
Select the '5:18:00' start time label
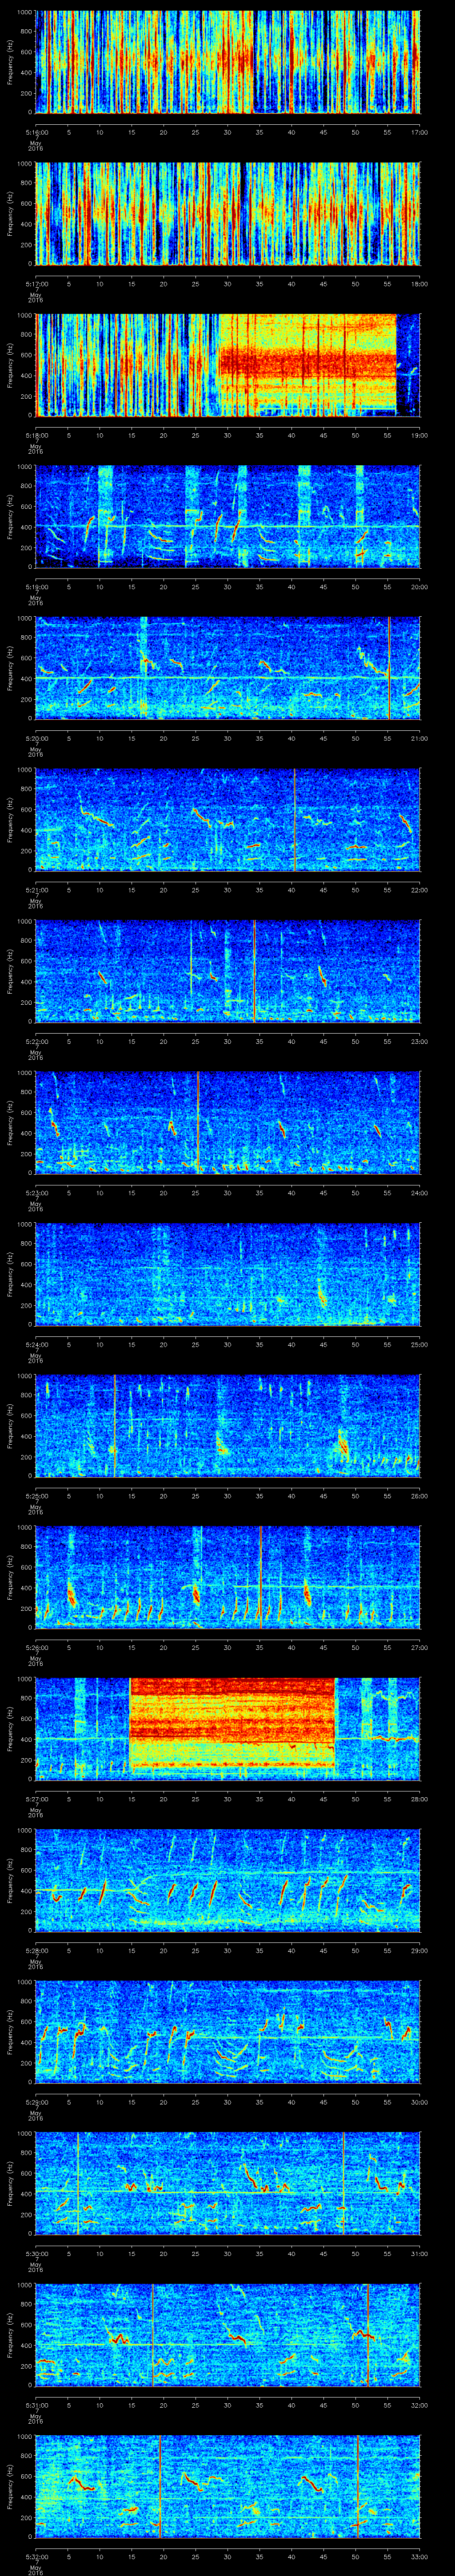coord(36,435)
